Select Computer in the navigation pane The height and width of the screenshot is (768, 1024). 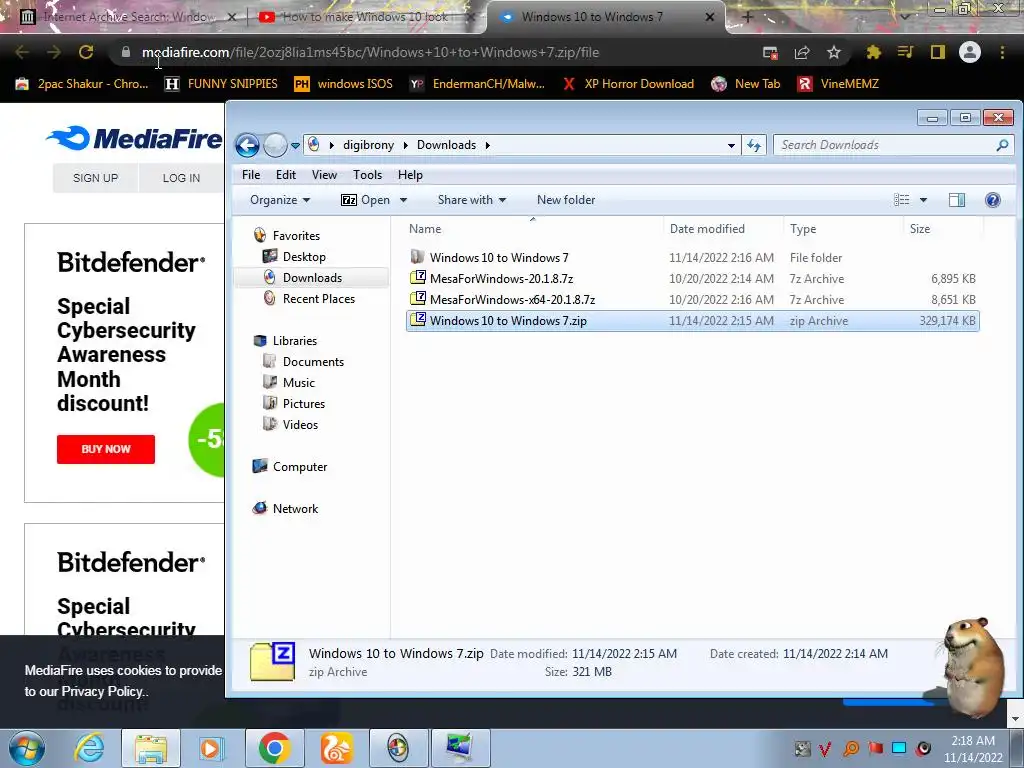(300, 467)
